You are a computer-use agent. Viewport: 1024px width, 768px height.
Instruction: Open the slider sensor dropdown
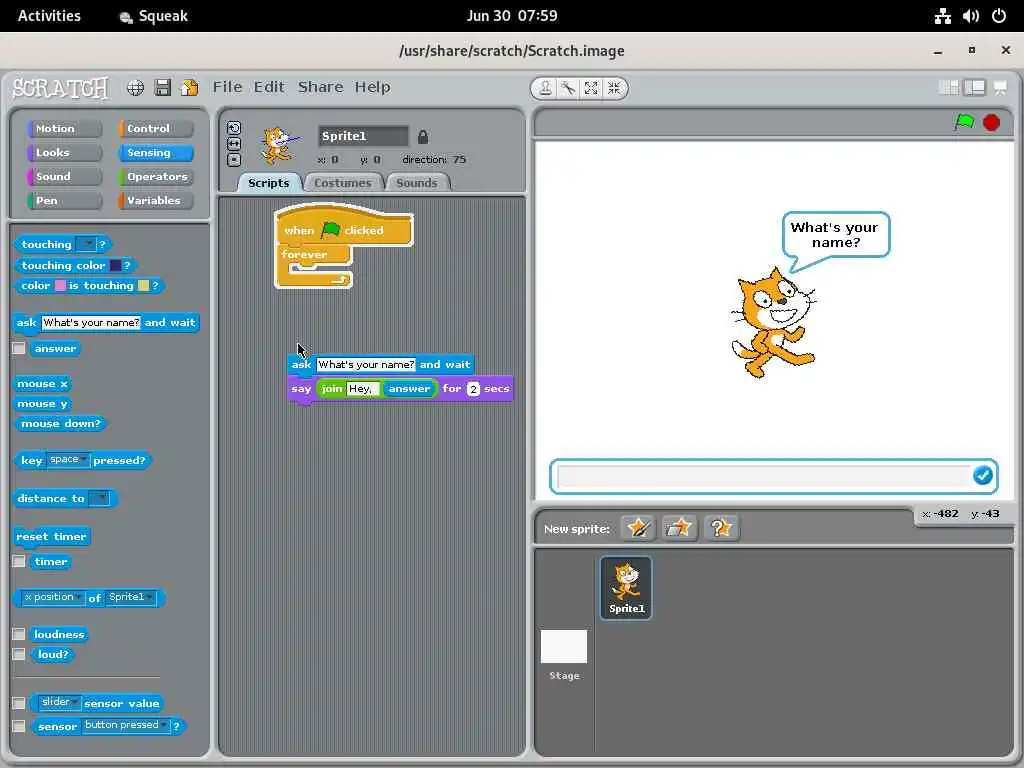pyautogui.click(x=59, y=703)
